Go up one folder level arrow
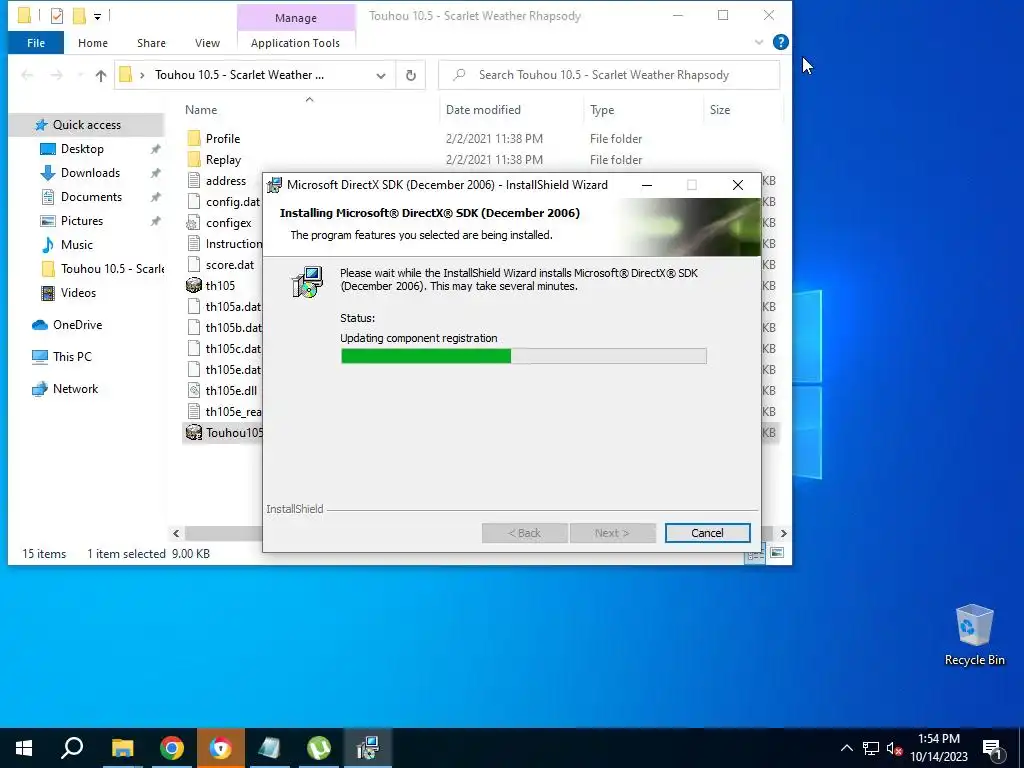This screenshot has width=1024, height=768. pyautogui.click(x=101, y=75)
